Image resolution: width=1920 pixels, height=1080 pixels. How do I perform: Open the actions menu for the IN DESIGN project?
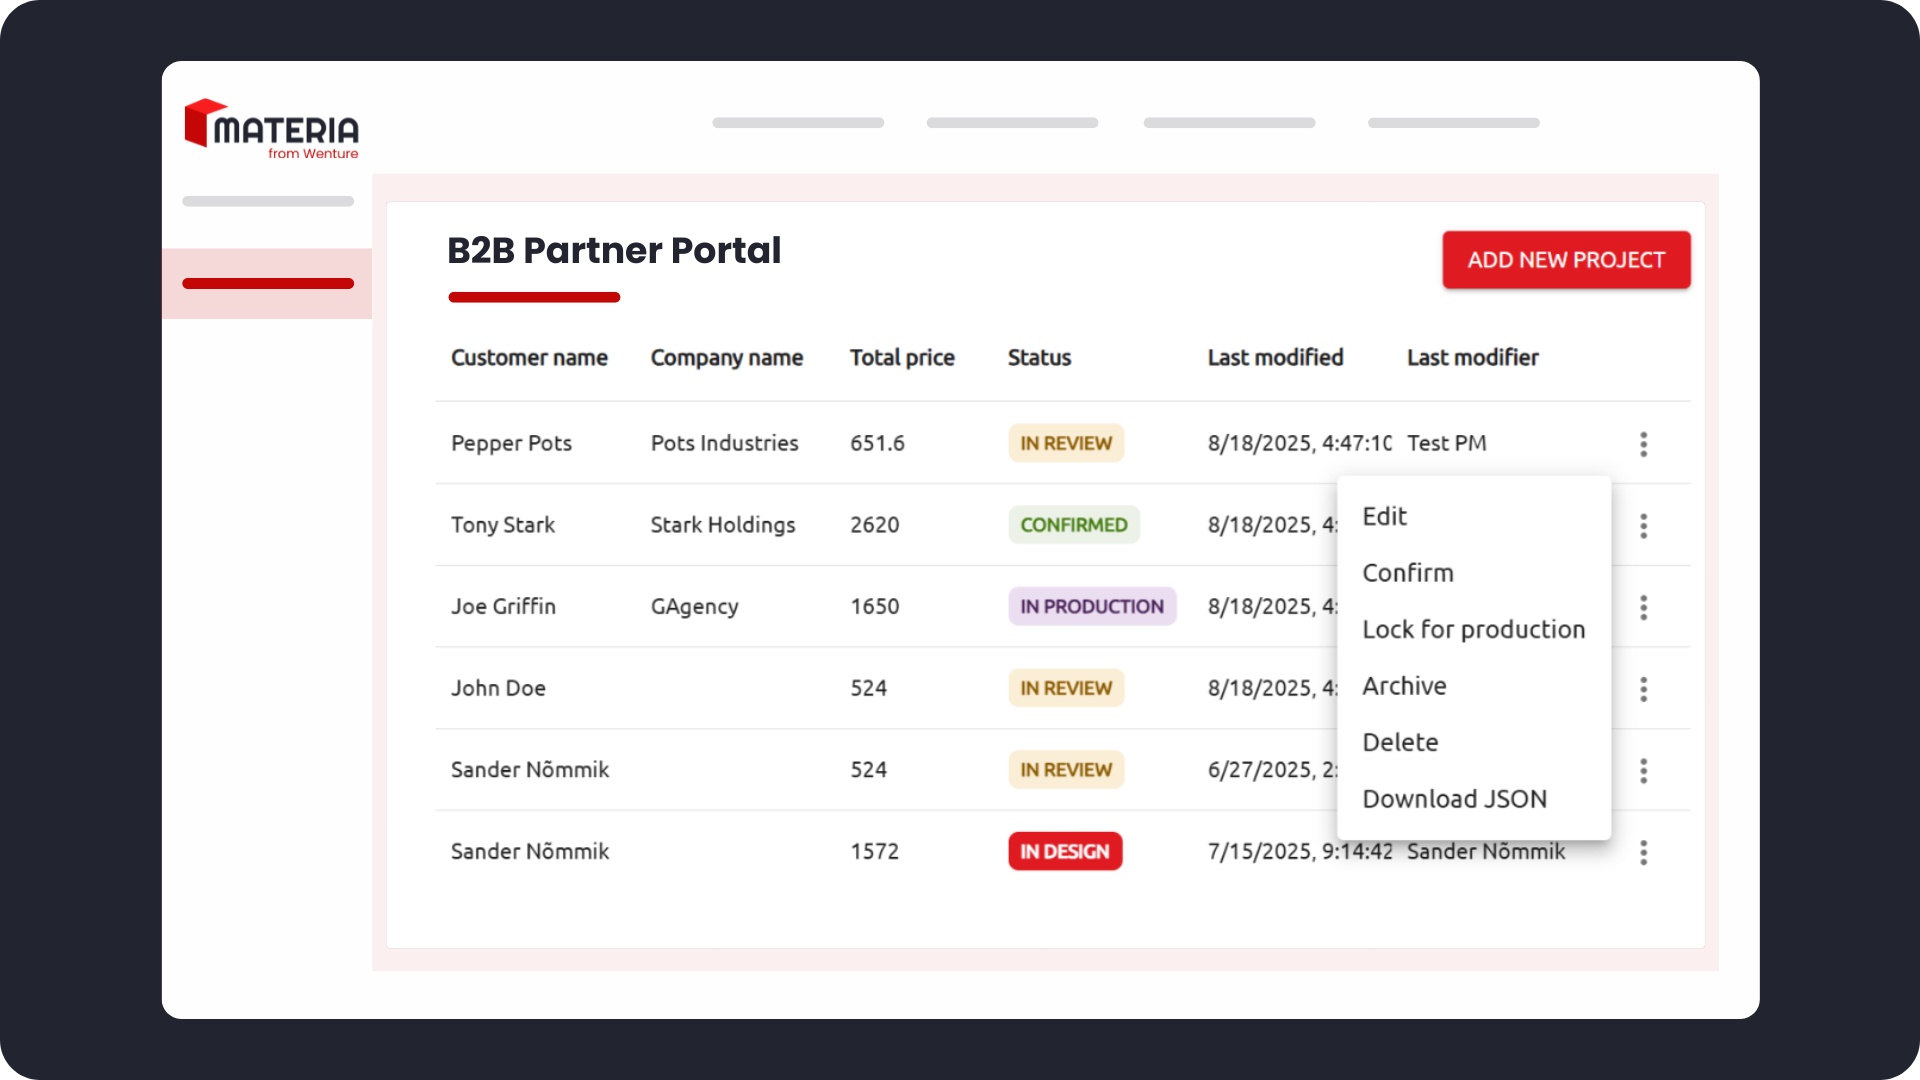tap(1643, 852)
